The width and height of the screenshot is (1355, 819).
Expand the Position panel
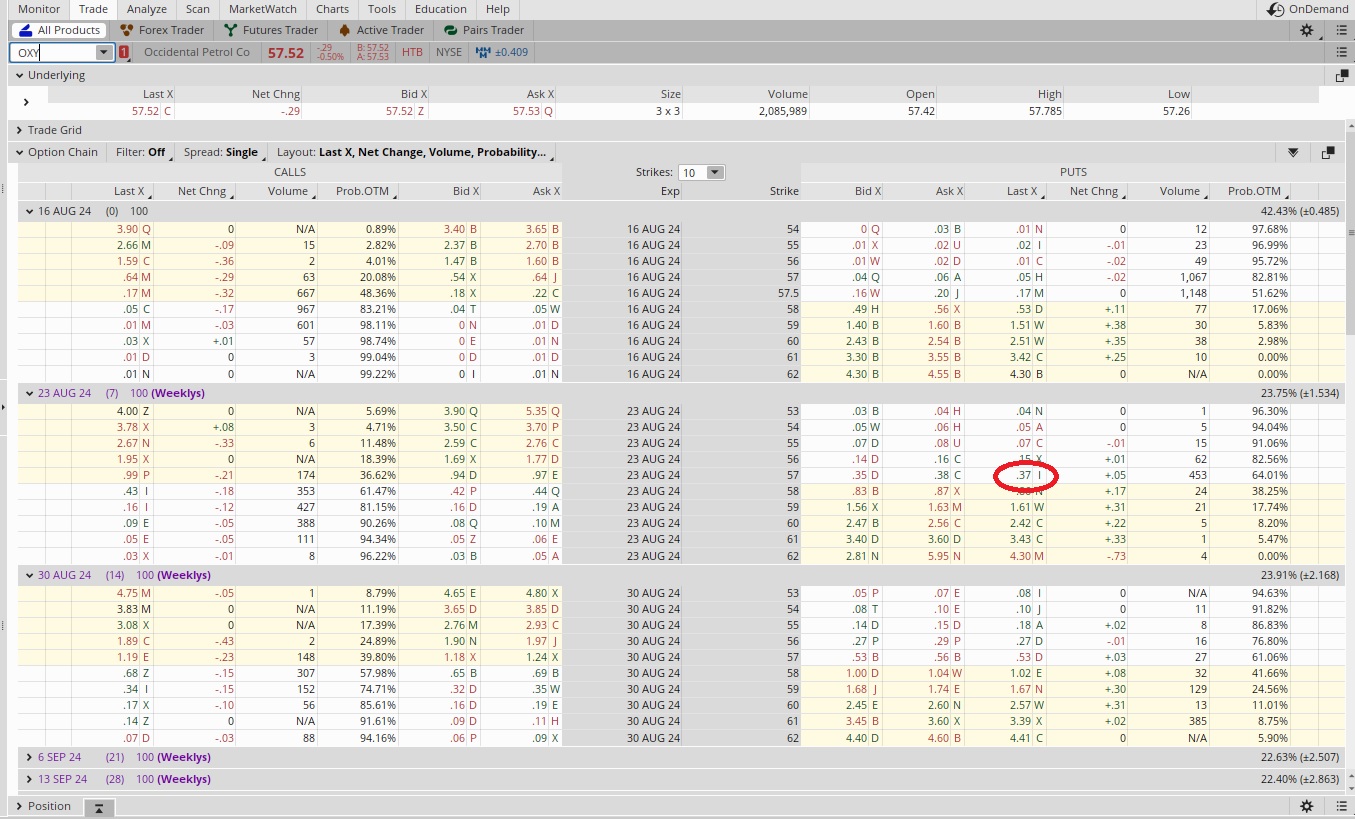click(x=19, y=806)
